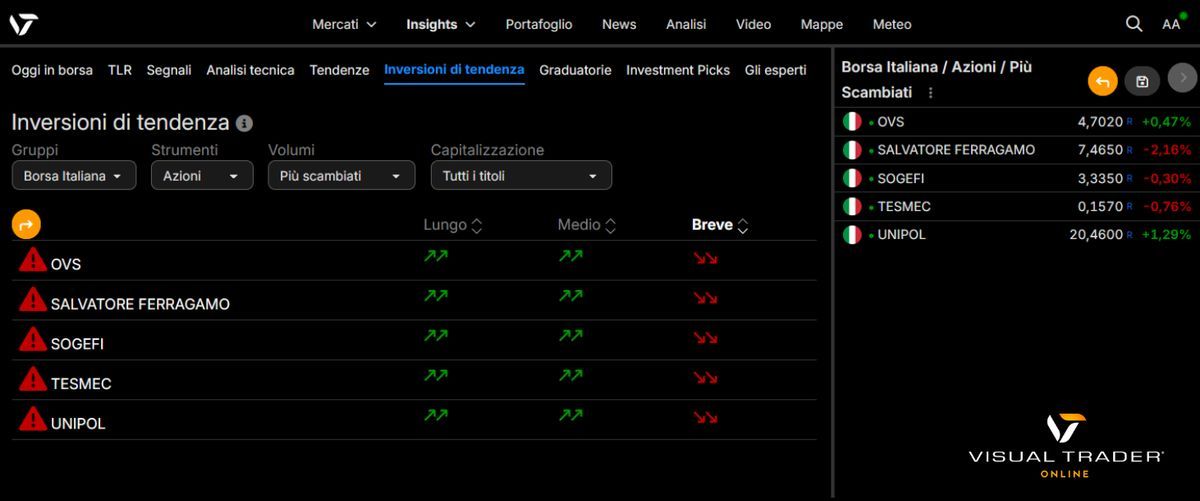Click the warning triangle for UNIPOL

(33, 420)
